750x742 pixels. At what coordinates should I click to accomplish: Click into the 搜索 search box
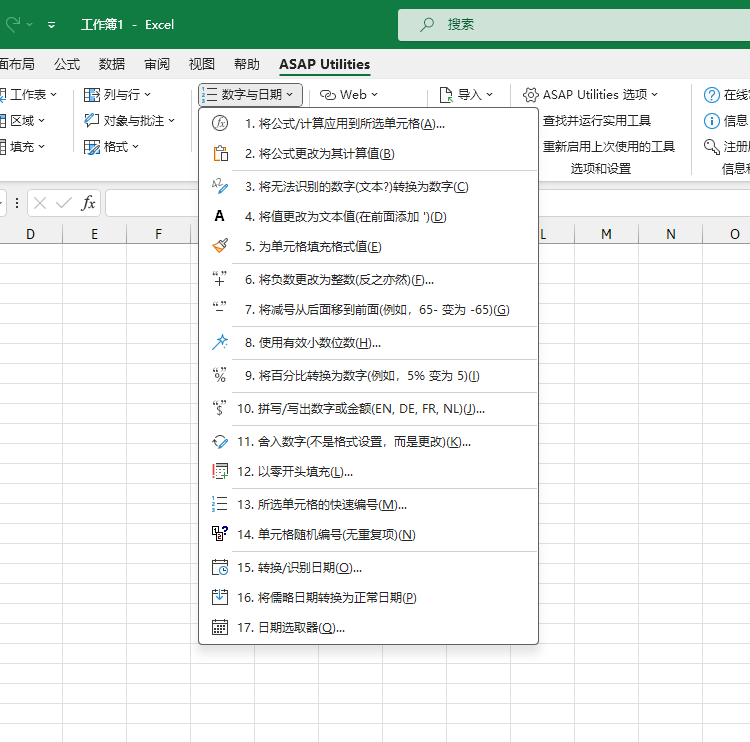[574, 24]
